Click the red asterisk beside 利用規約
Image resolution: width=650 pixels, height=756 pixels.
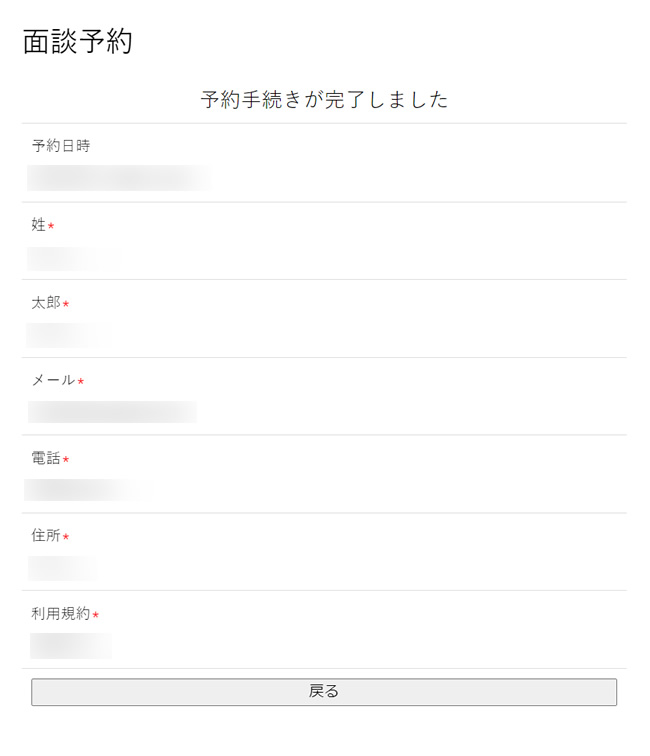tap(96, 615)
